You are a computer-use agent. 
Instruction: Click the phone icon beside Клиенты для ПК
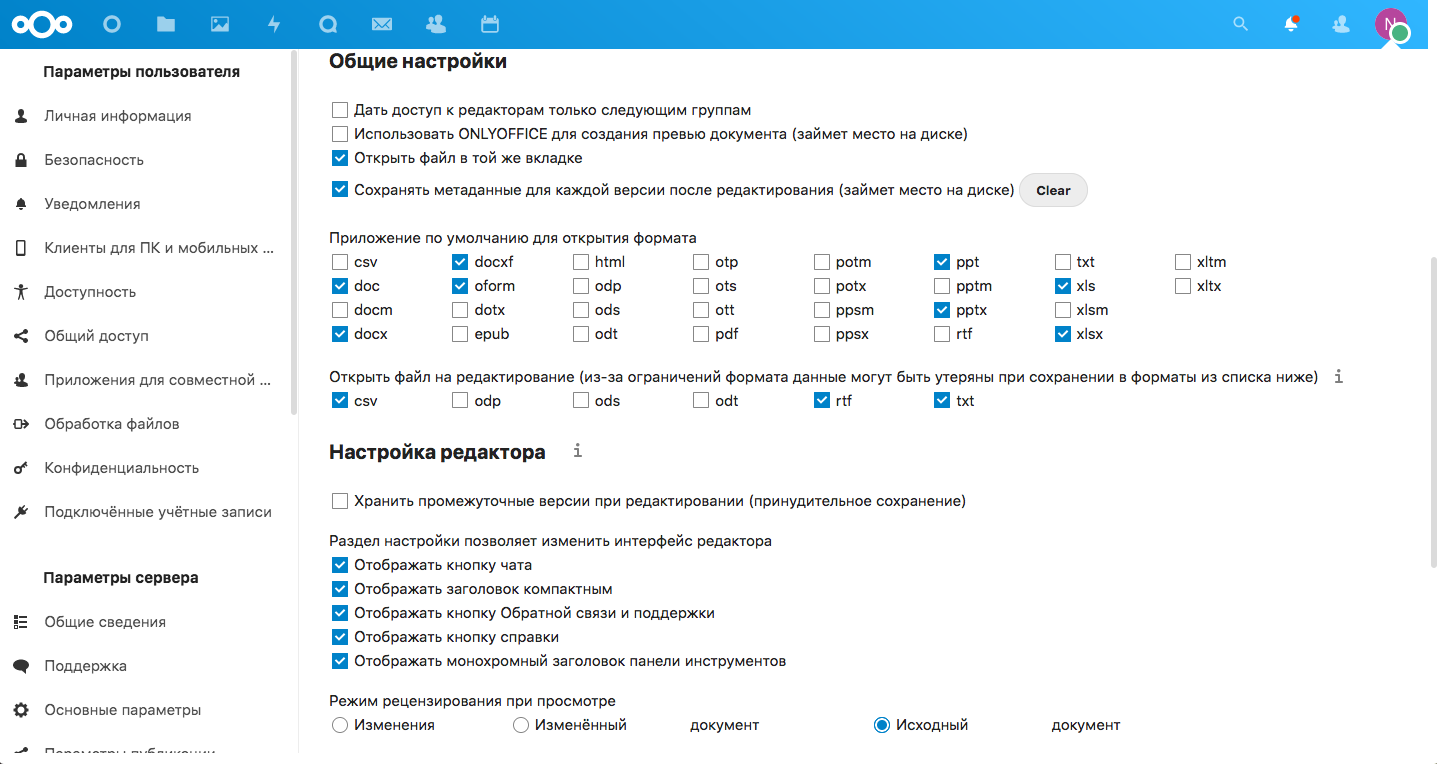click(x=21, y=248)
